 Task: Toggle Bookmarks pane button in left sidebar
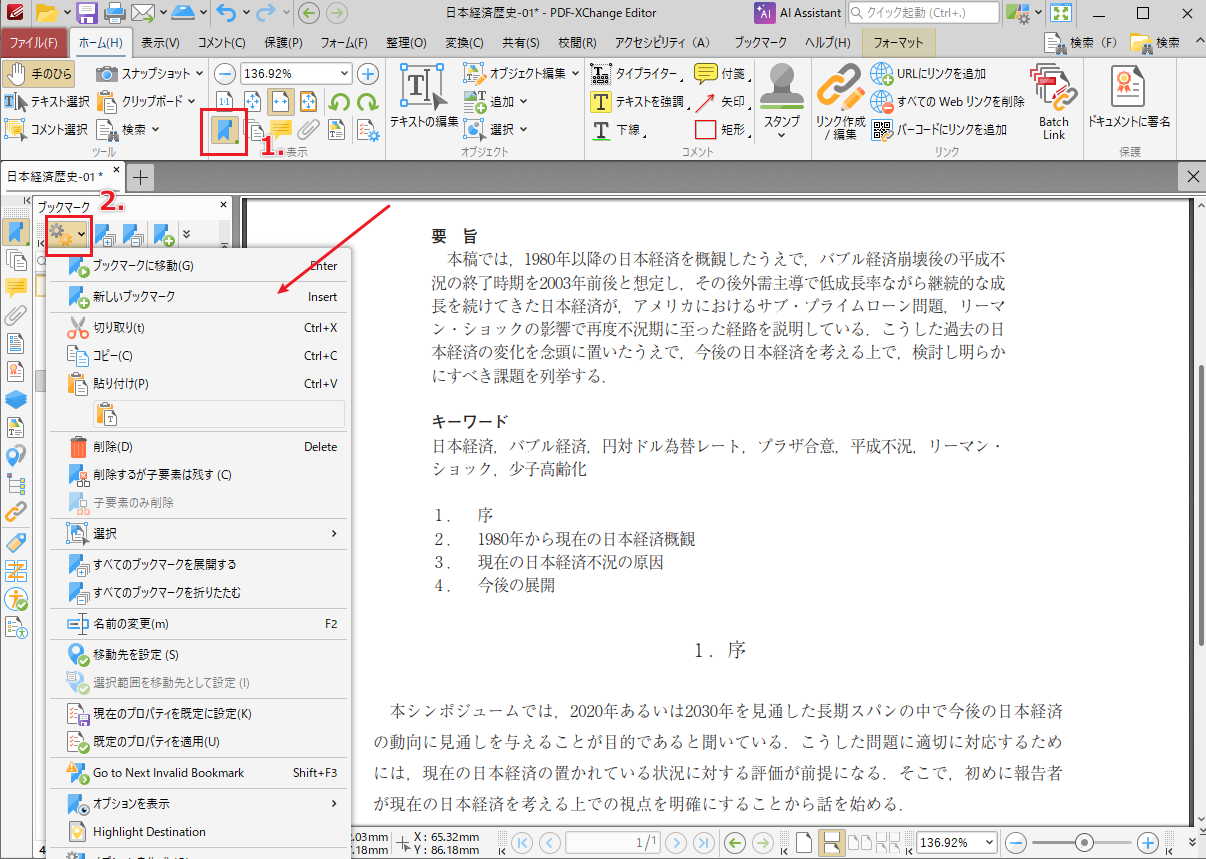[16, 232]
